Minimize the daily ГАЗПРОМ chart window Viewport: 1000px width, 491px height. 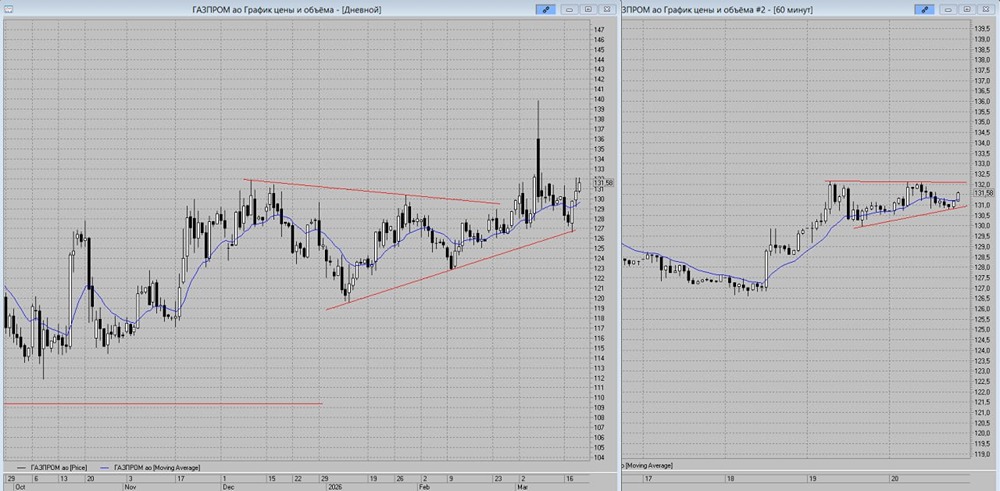(x=569, y=9)
